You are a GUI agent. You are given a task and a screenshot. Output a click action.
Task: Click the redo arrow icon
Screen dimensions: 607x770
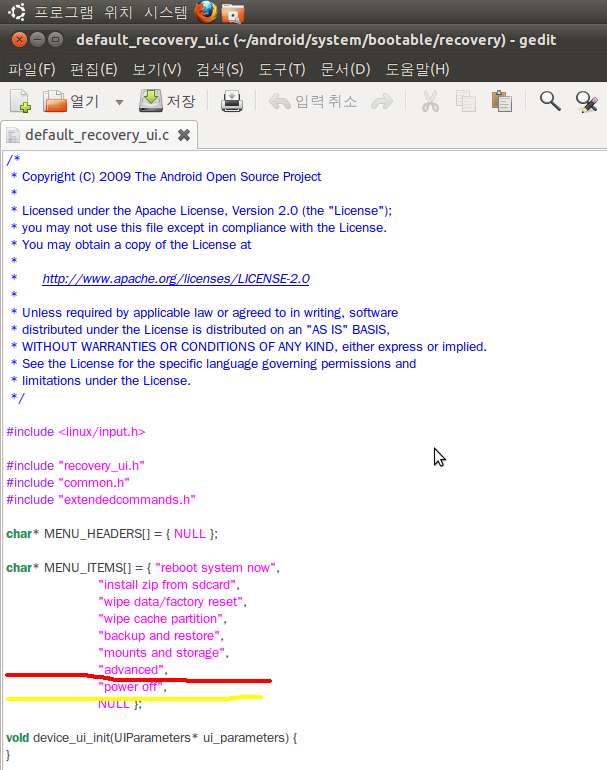coord(382,102)
